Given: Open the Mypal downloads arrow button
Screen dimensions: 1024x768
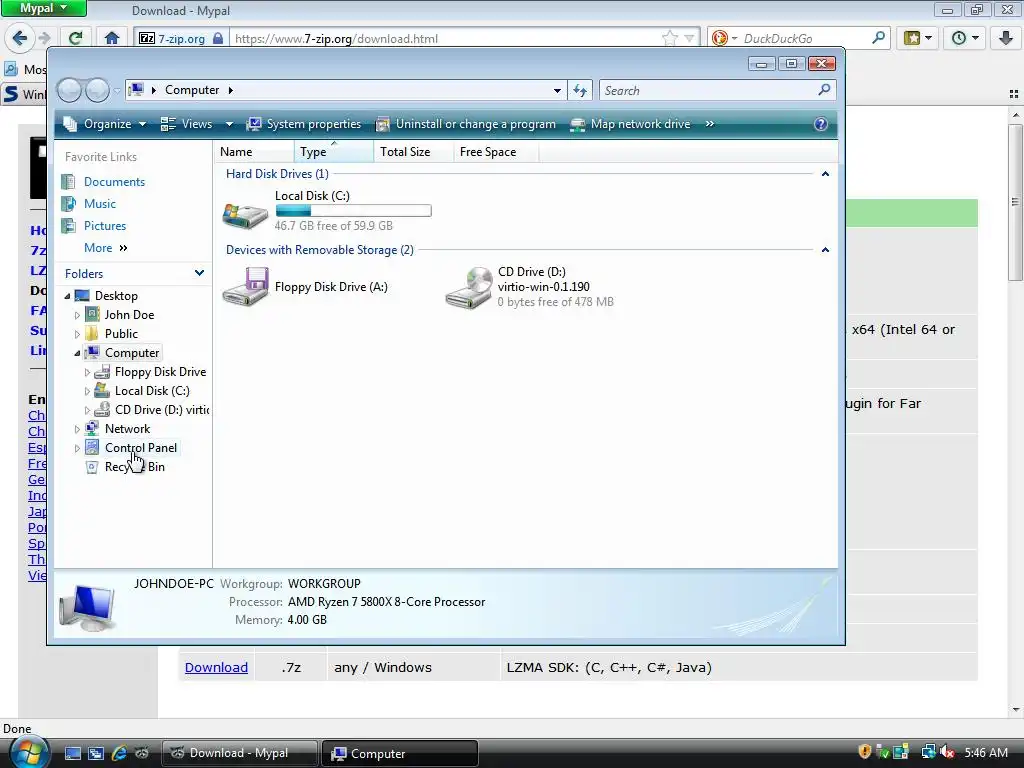Looking at the screenshot, I should 1006,38.
